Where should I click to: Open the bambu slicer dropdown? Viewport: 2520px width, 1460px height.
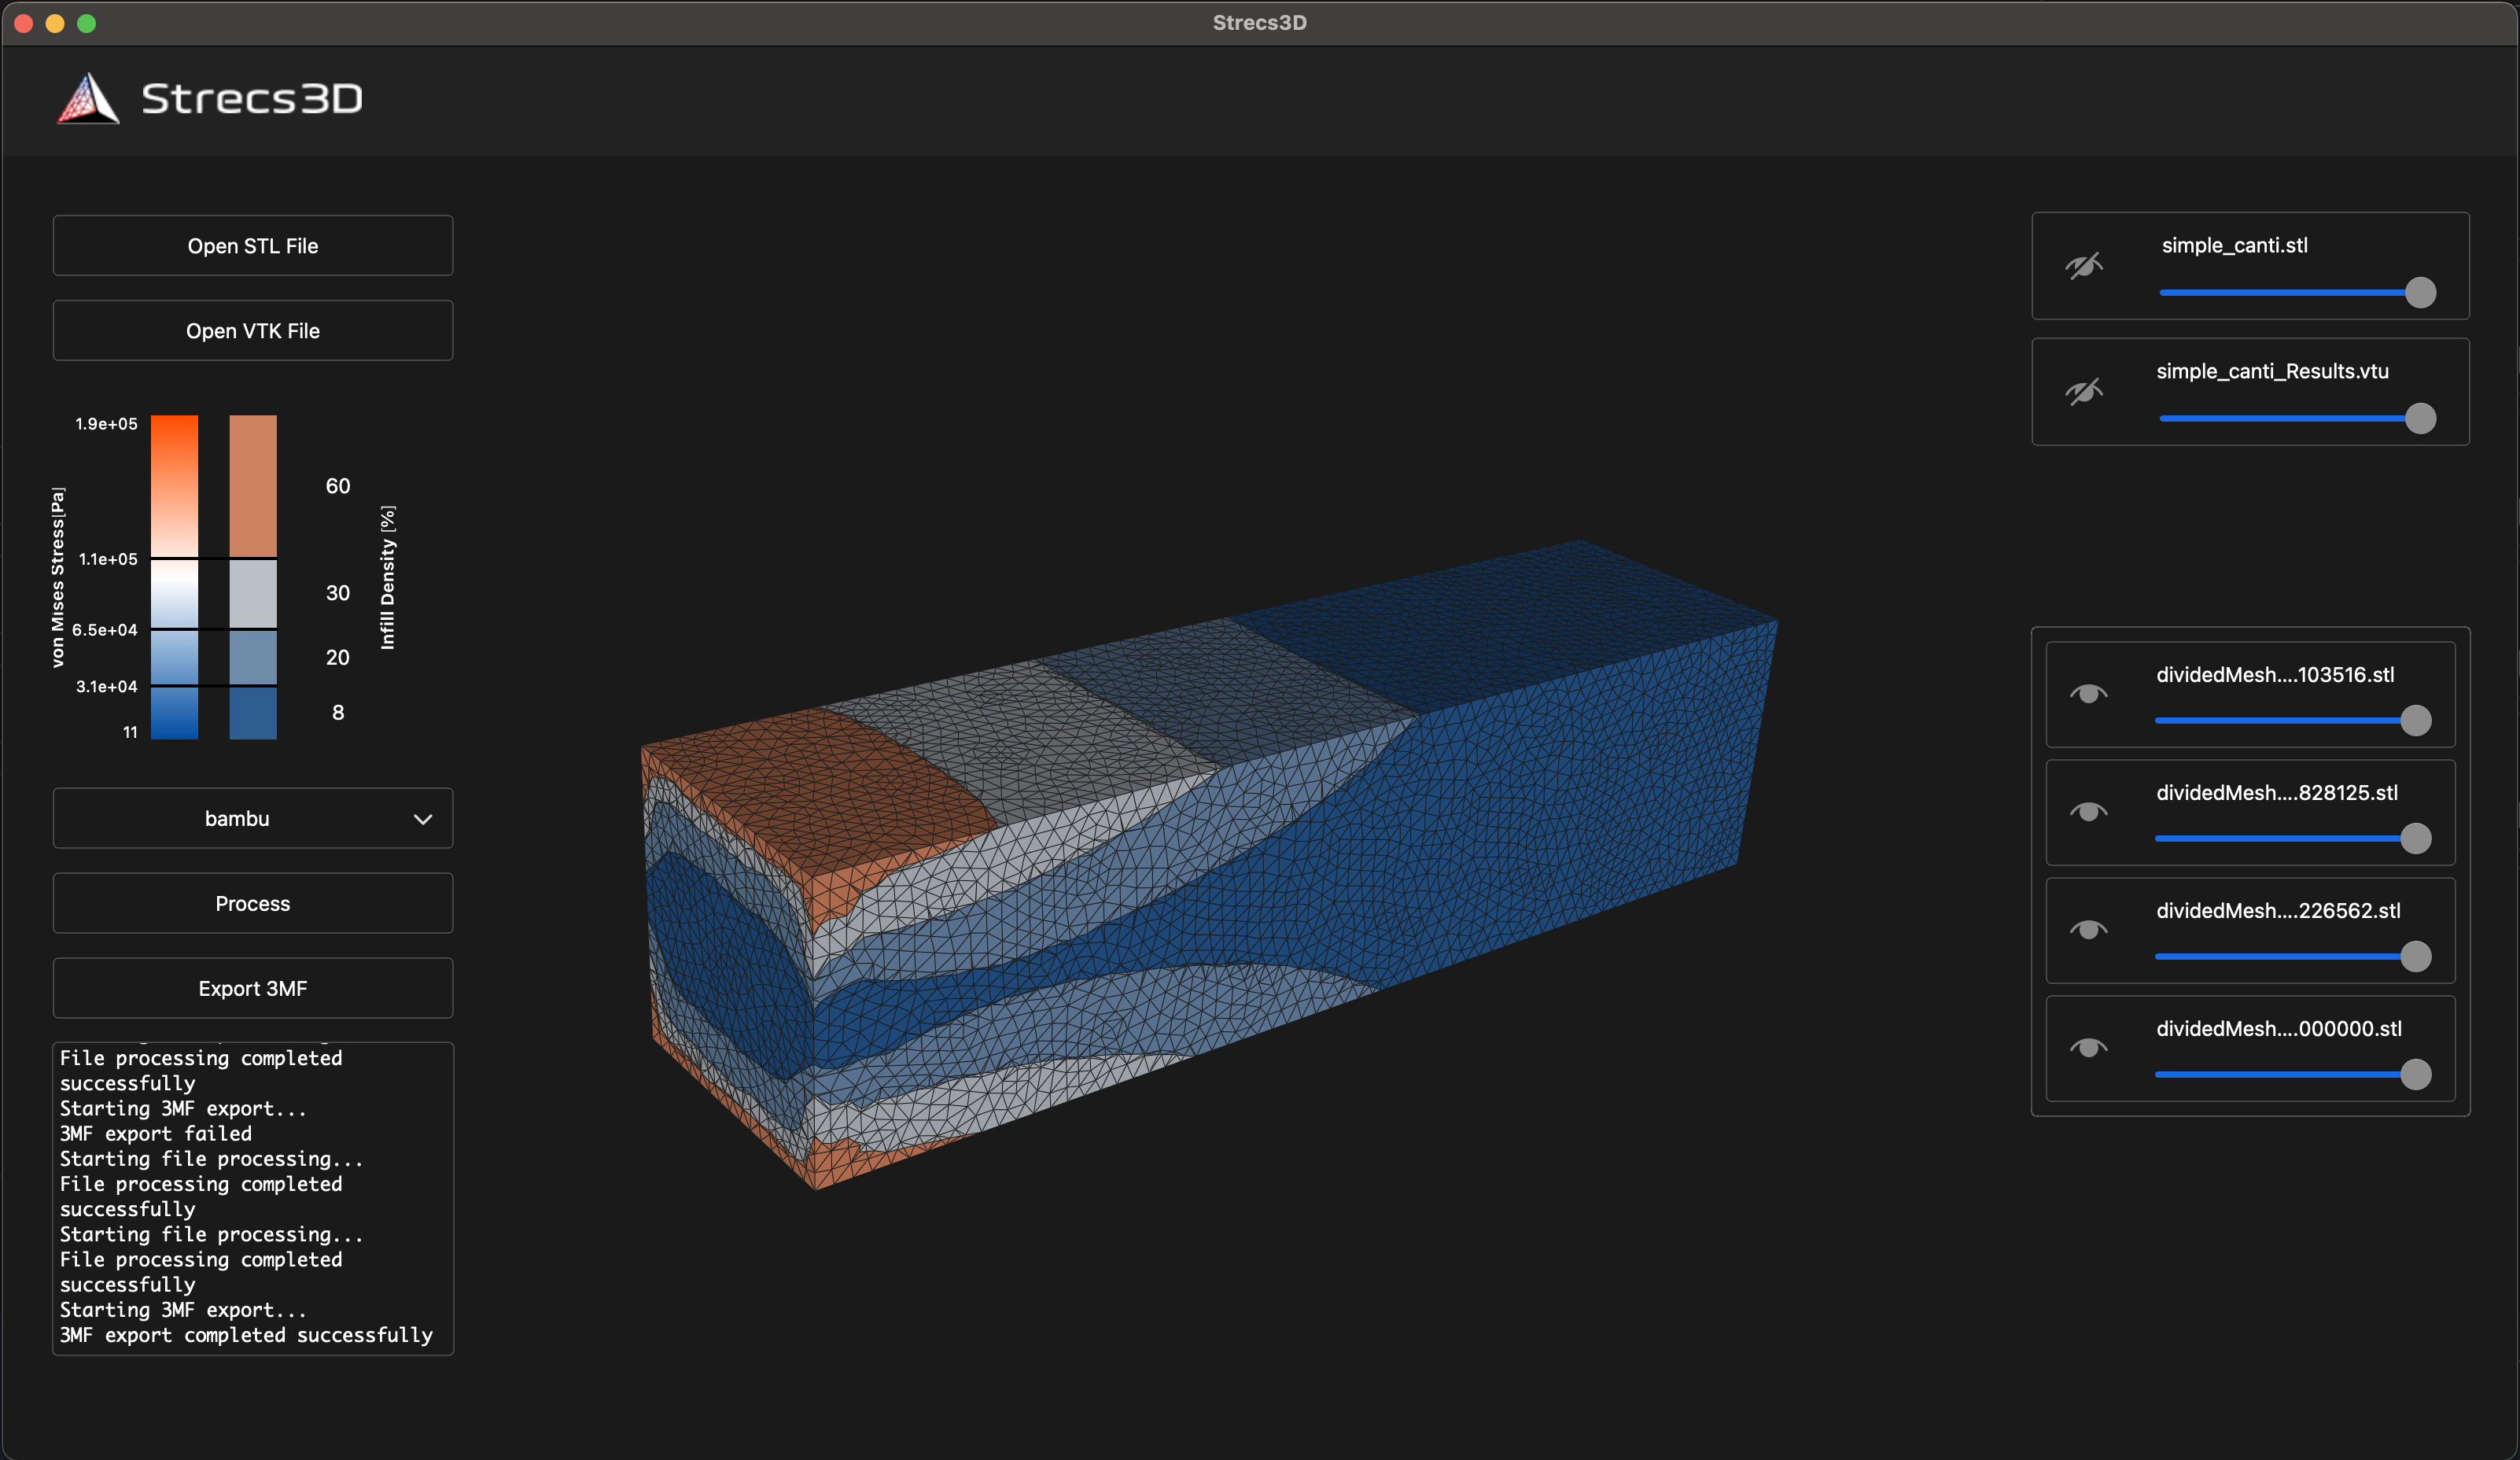[253, 818]
